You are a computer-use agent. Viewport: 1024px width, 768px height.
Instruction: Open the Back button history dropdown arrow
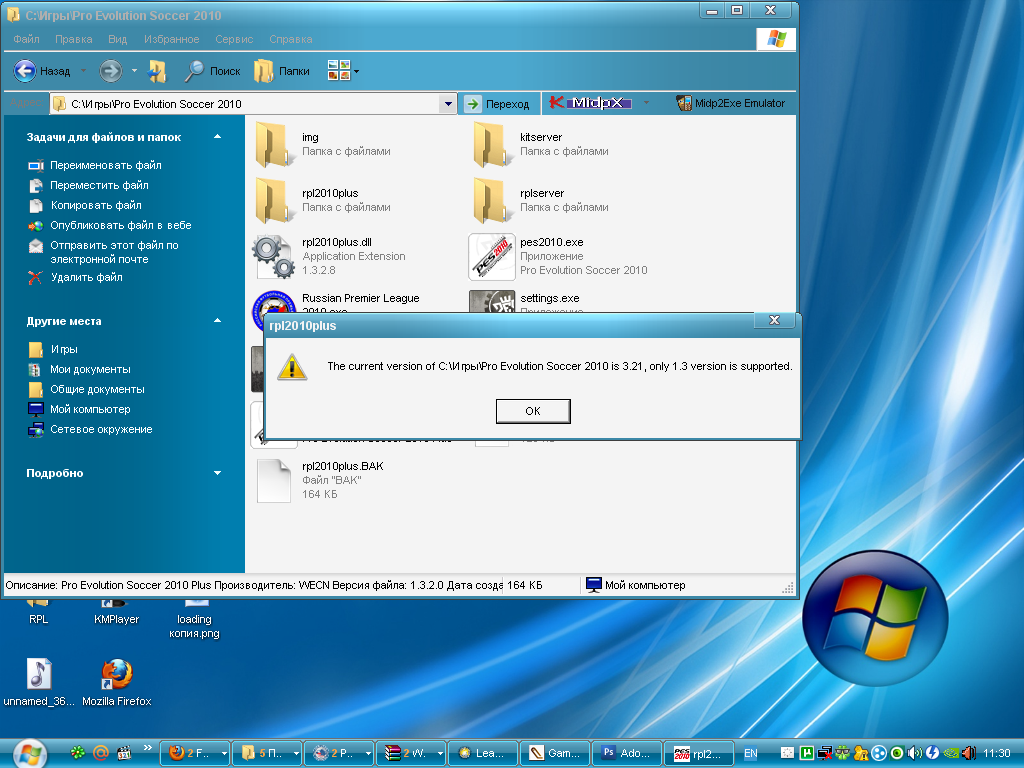click(x=83, y=71)
